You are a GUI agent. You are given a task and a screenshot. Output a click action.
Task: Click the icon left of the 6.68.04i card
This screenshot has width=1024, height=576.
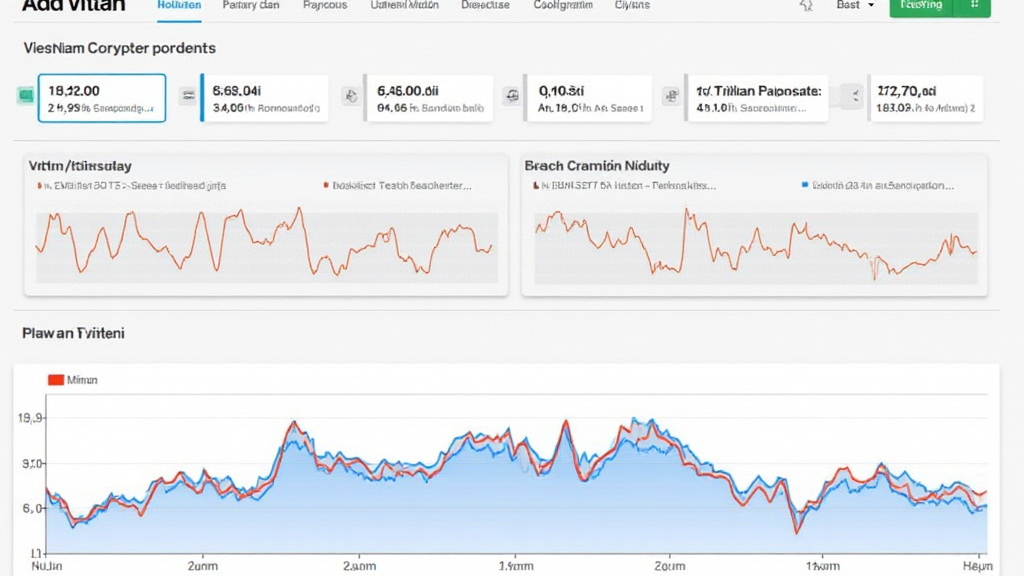point(186,96)
